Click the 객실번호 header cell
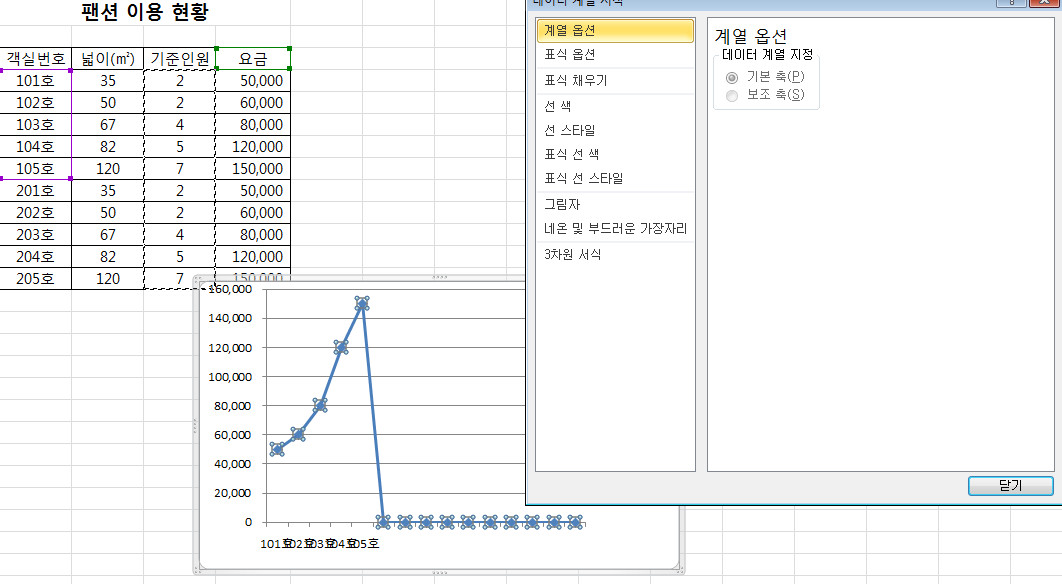 [36, 59]
